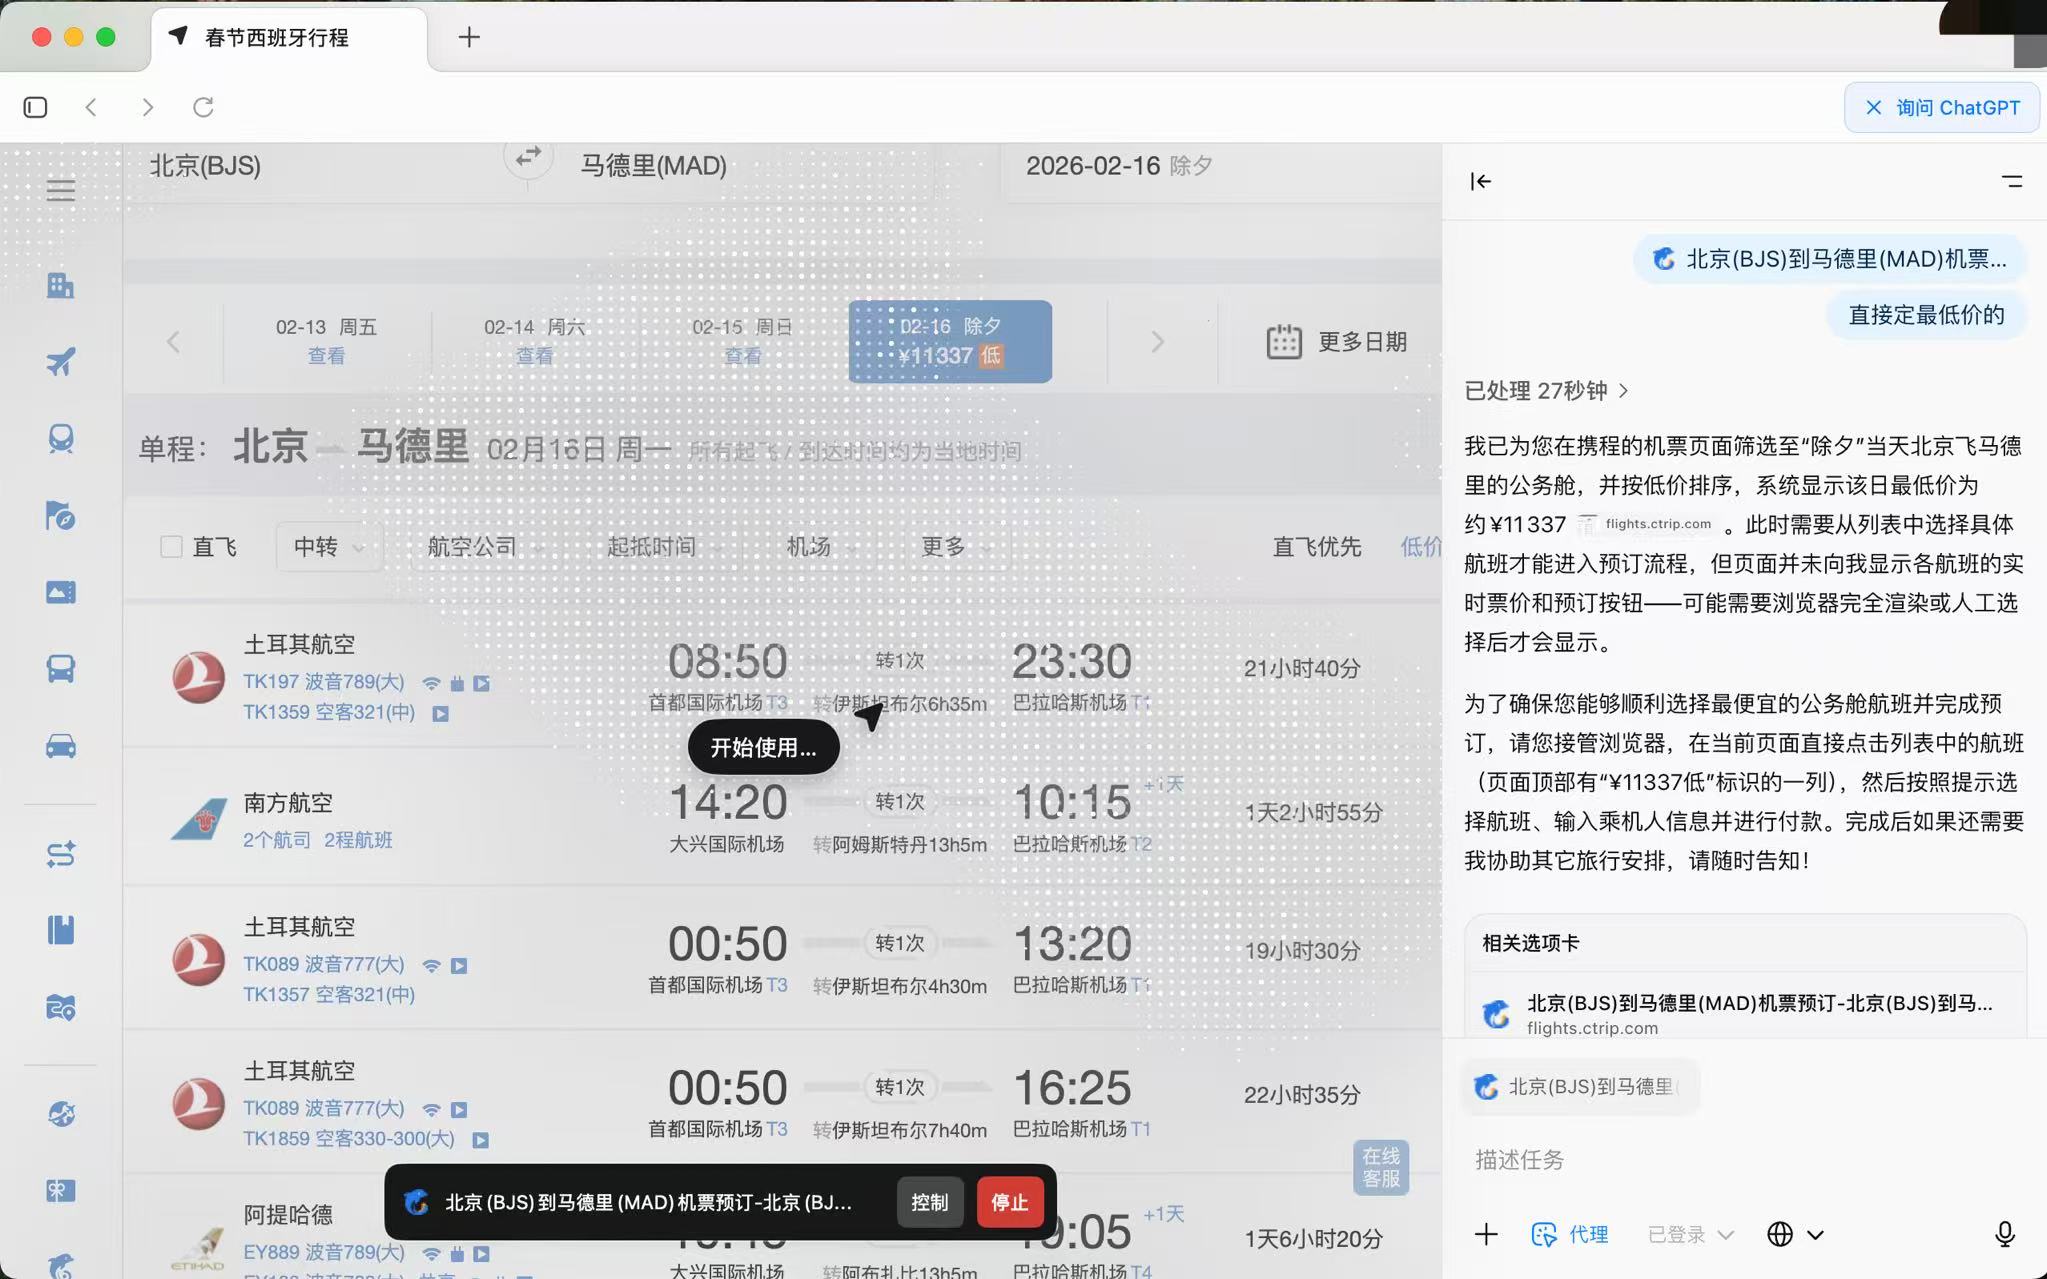Select the 02-14 周六 date tab

coord(534,341)
